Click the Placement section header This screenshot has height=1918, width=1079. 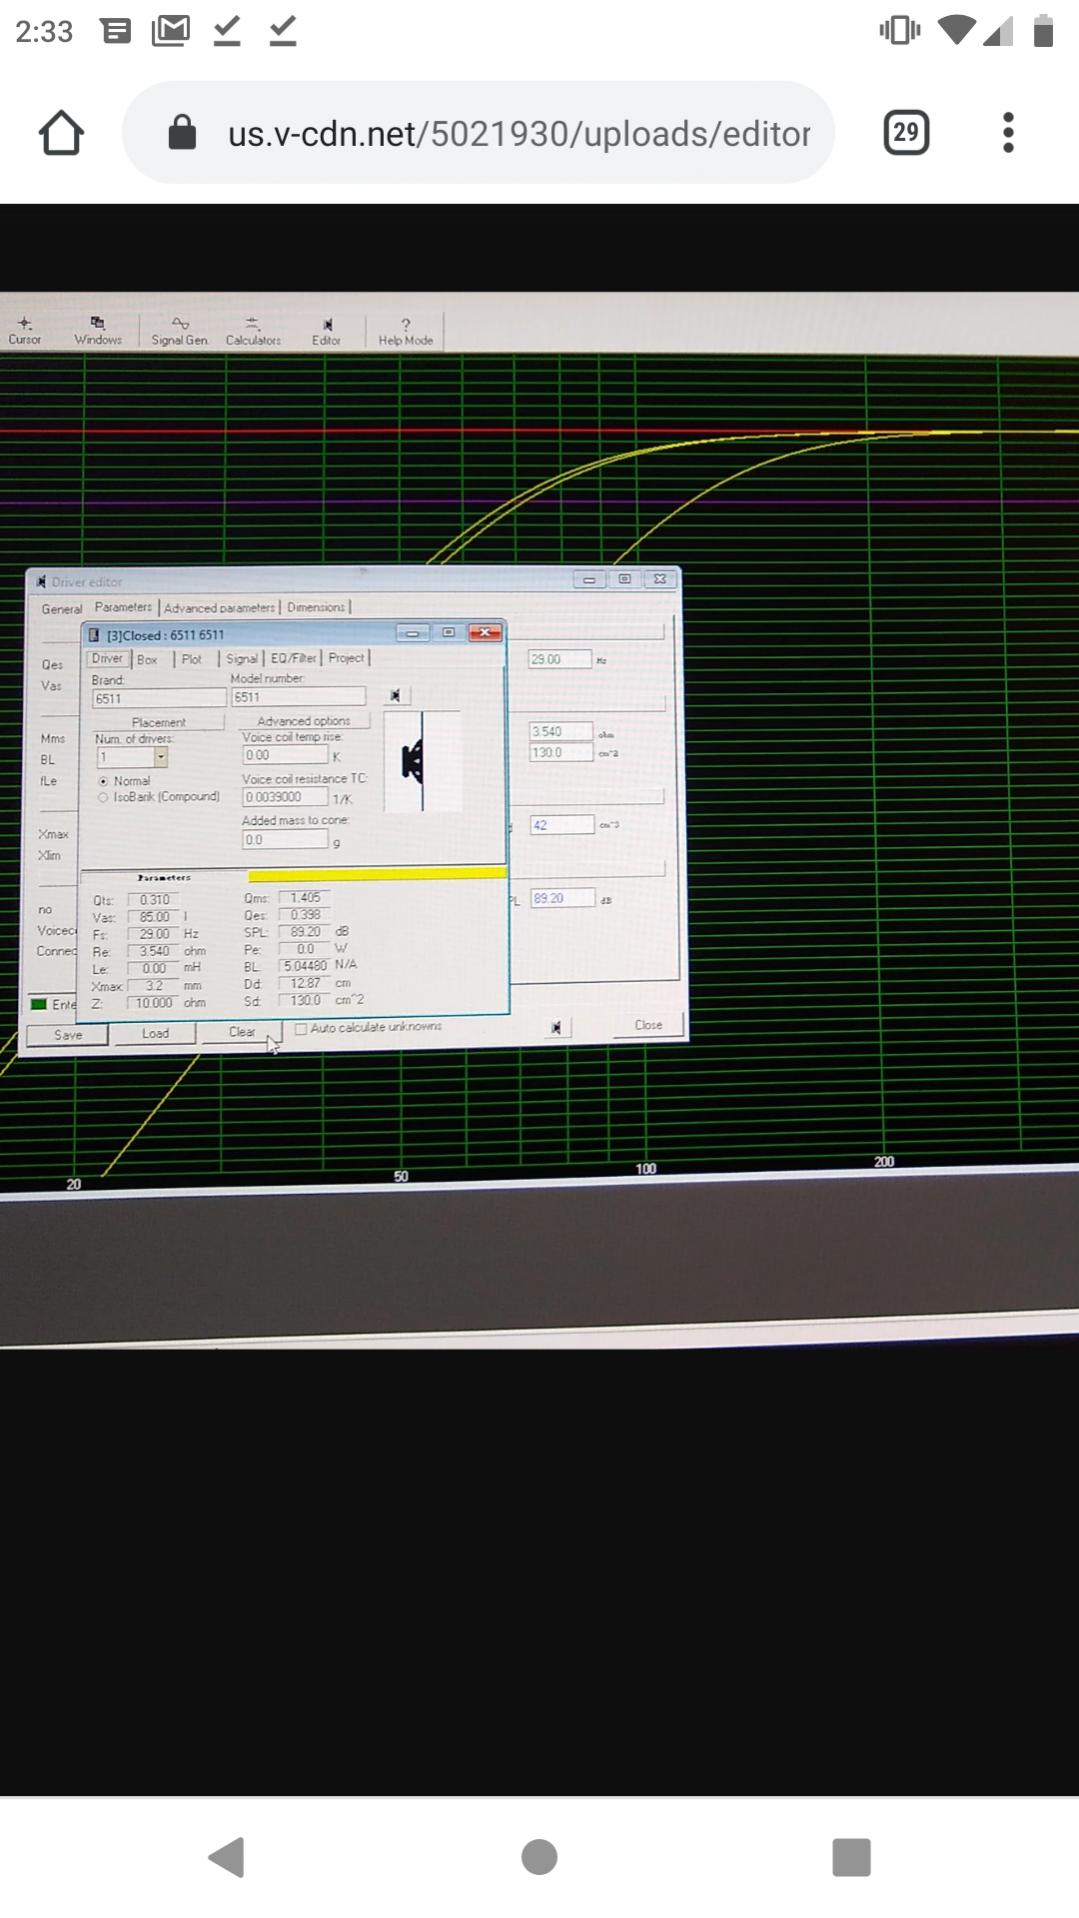point(158,722)
